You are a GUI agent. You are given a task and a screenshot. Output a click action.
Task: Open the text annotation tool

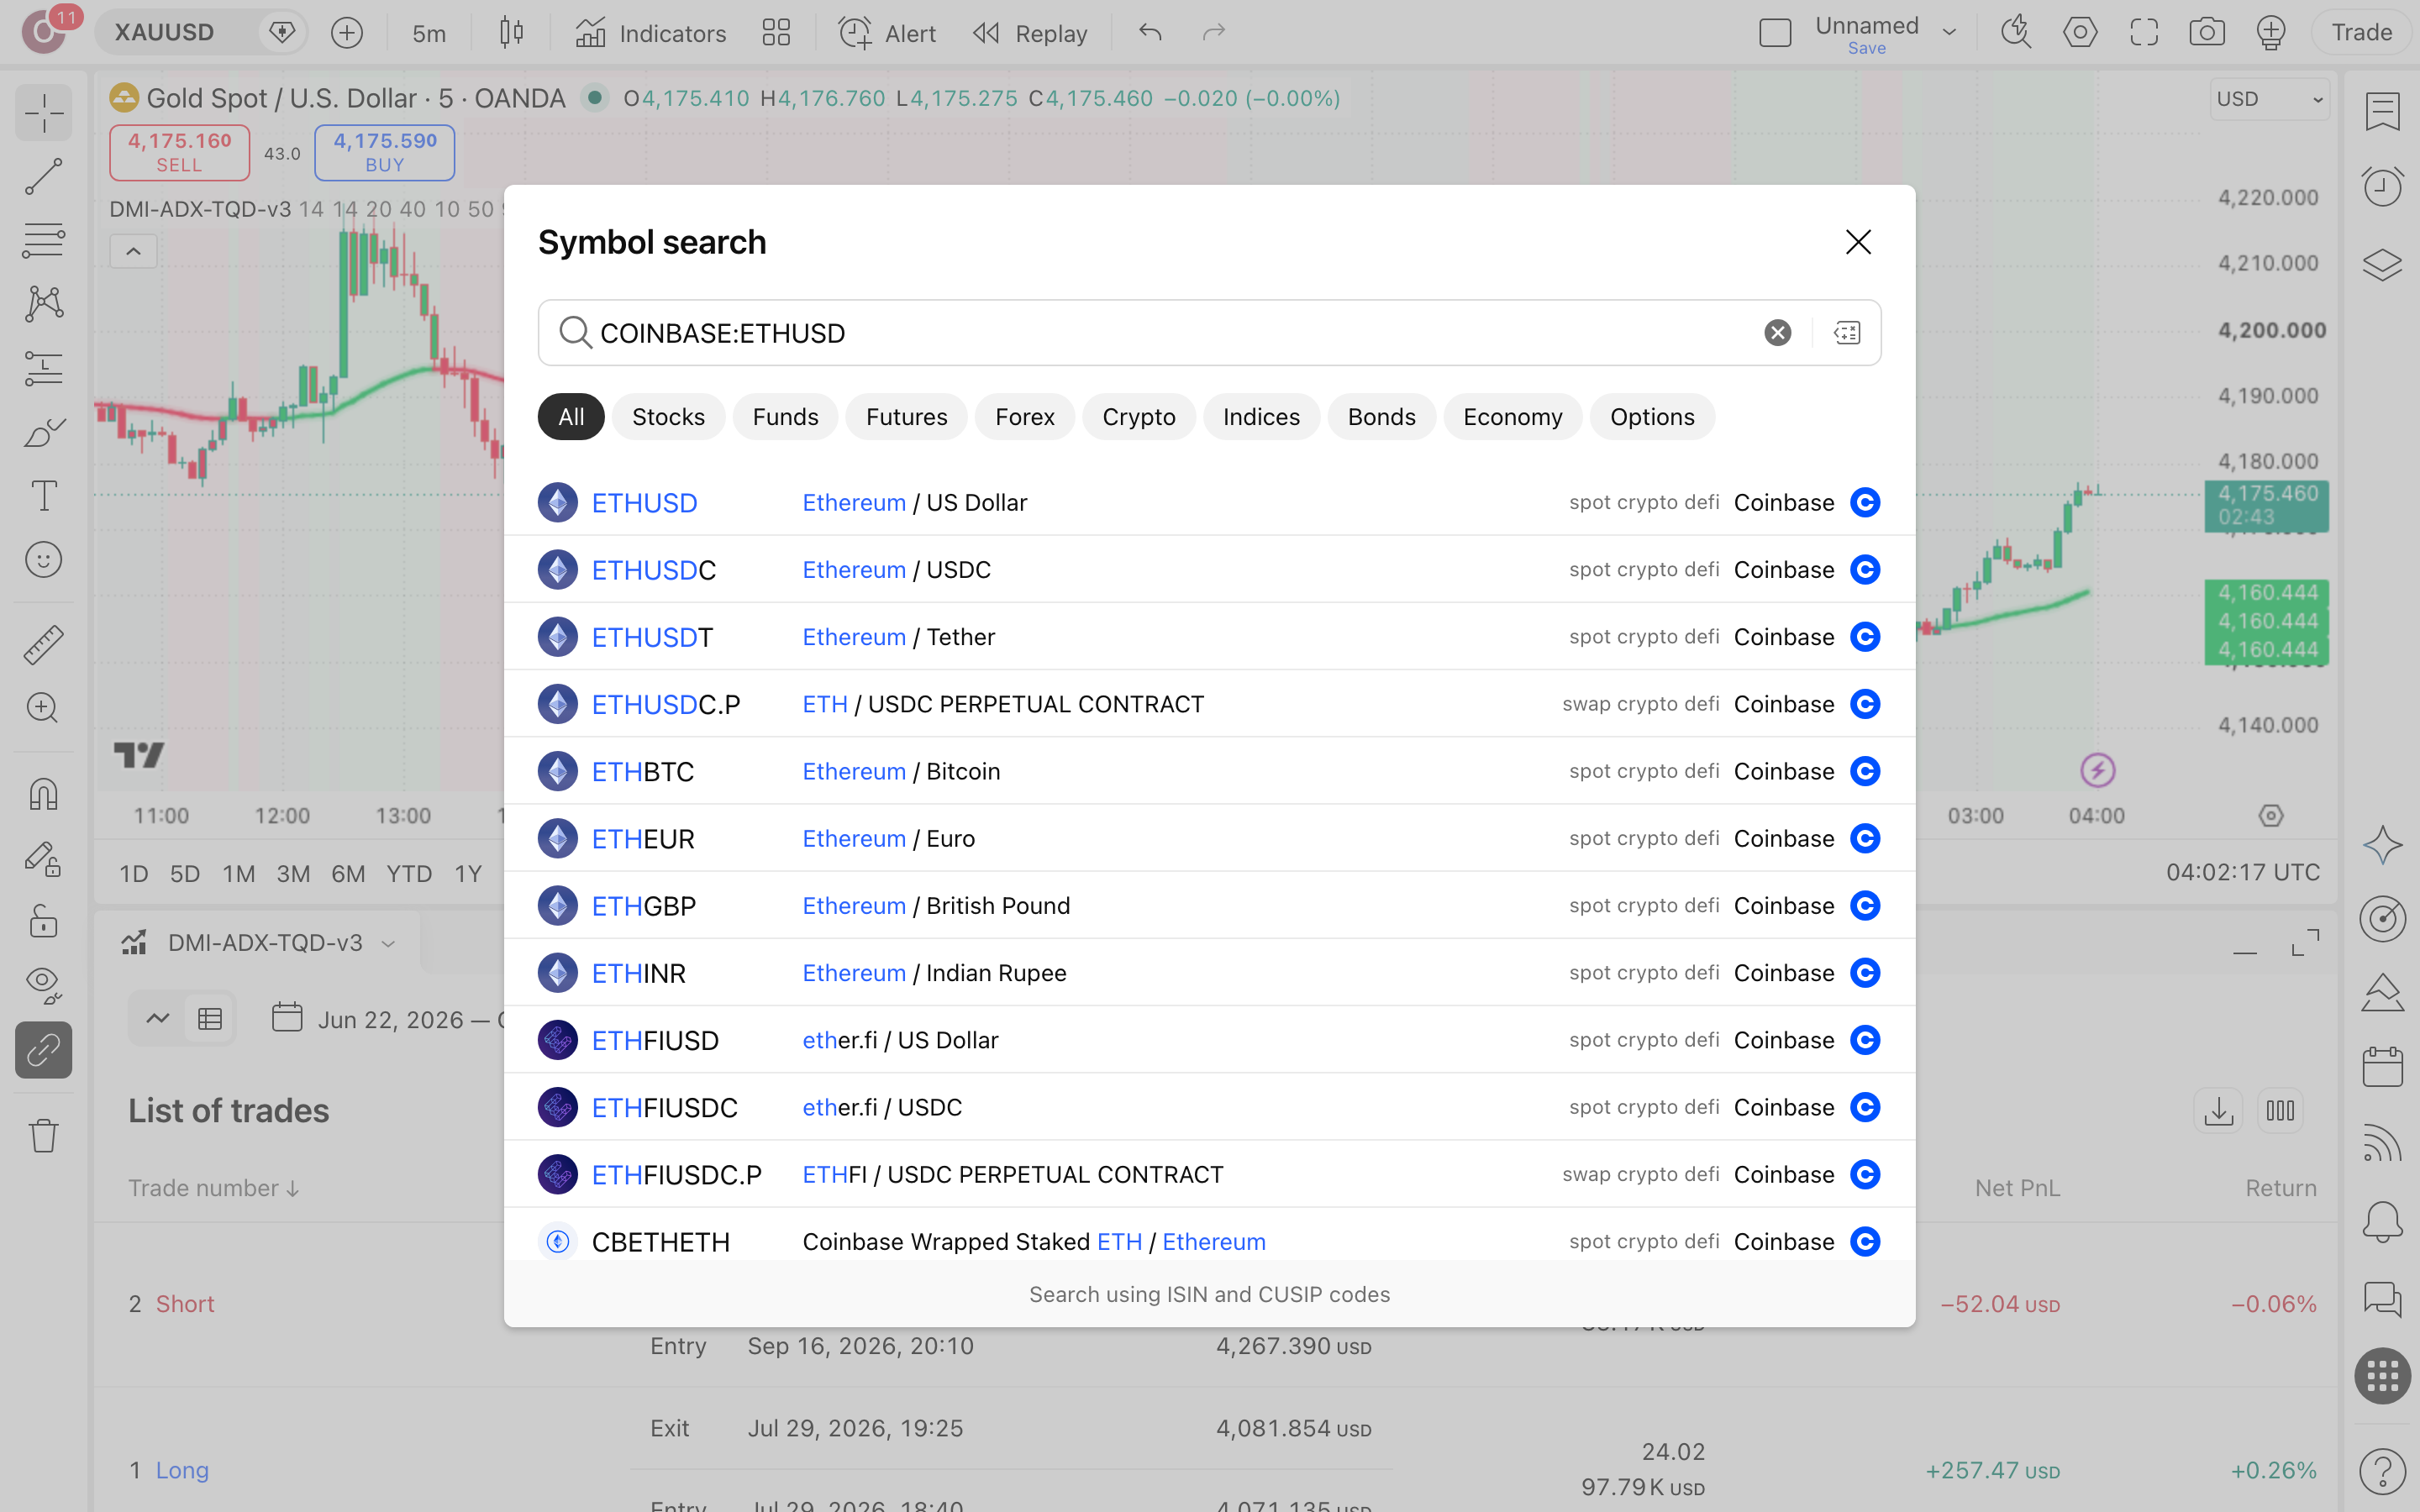pos(43,496)
